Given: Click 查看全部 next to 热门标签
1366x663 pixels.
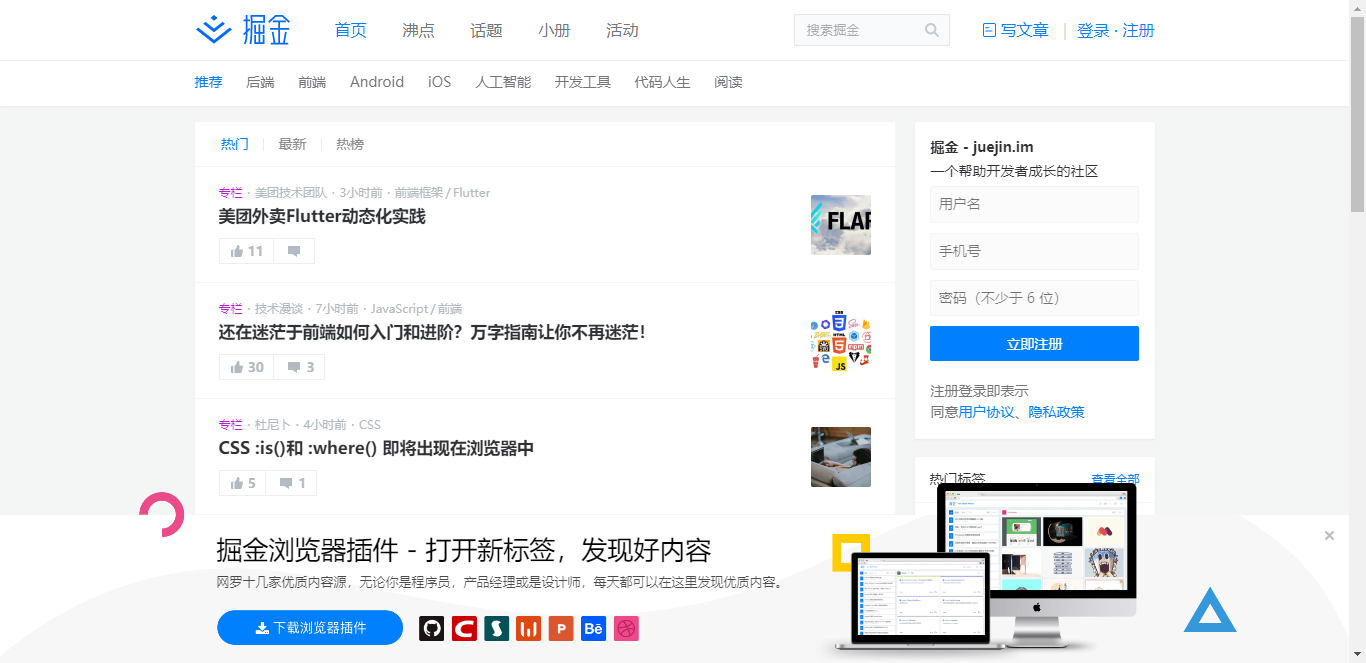Looking at the screenshot, I should [x=1117, y=479].
